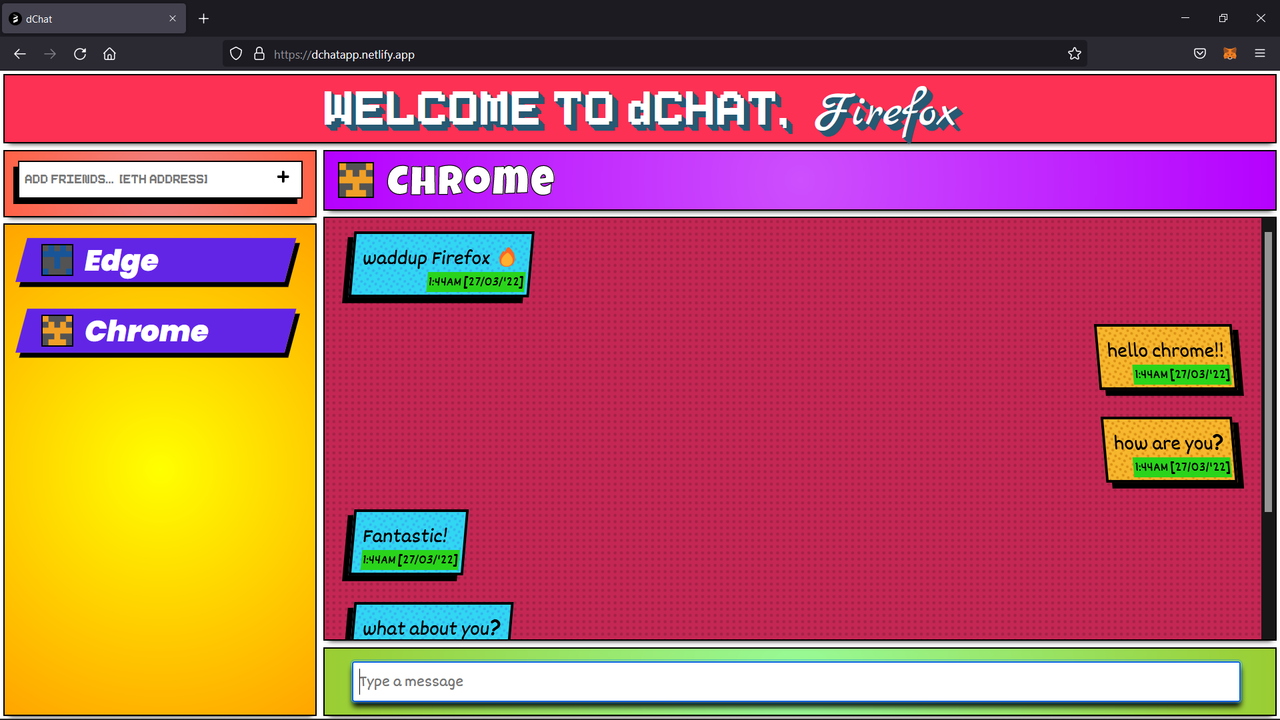The height and width of the screenshot is (720, 1280).
Task: Click the Edge contact avatar icon
Action: (57, 260)
